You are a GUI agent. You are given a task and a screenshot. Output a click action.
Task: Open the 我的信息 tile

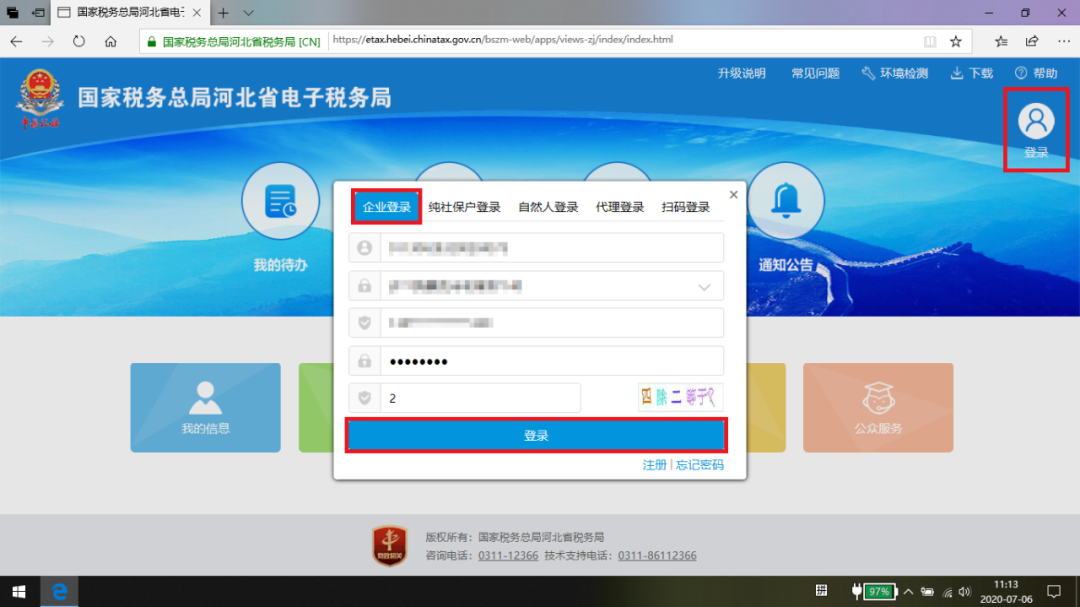tap(205, 407)
